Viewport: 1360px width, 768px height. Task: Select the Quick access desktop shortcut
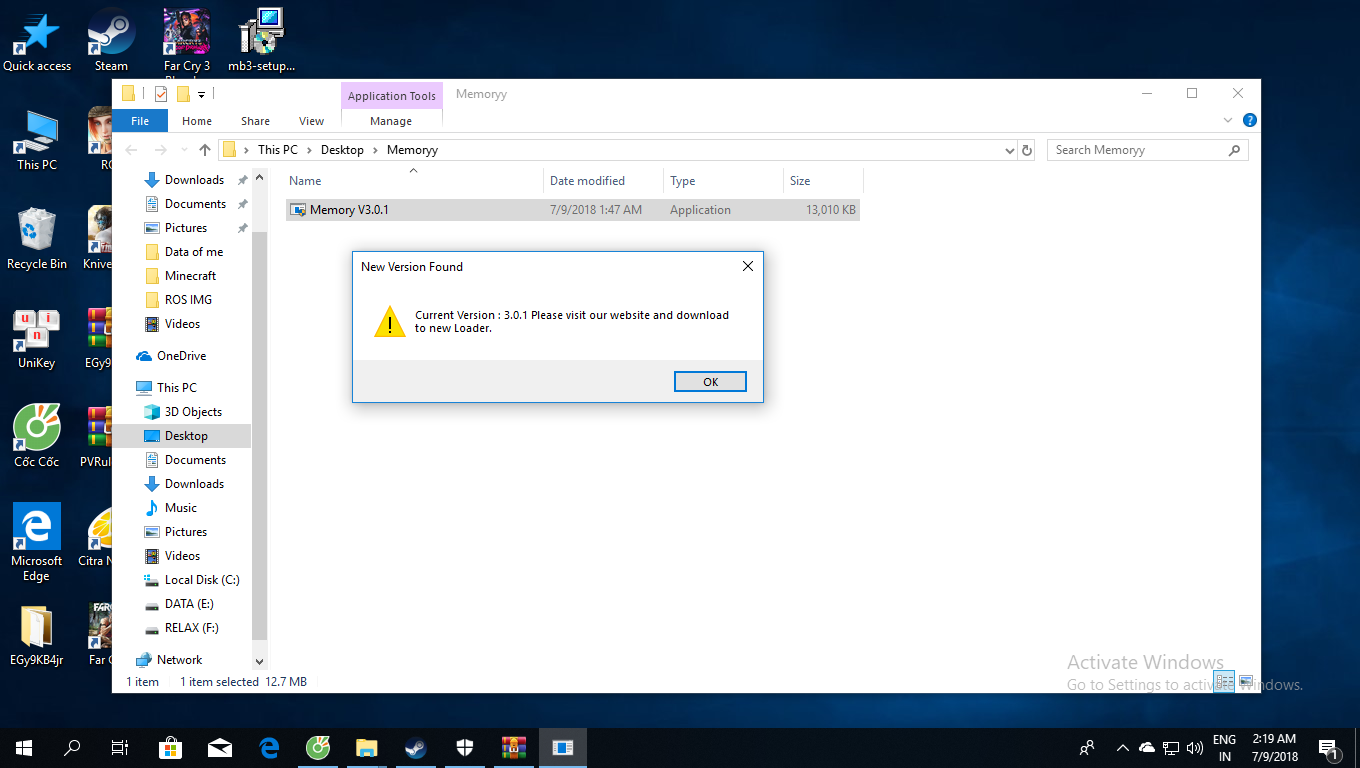(x=37, y=41)
